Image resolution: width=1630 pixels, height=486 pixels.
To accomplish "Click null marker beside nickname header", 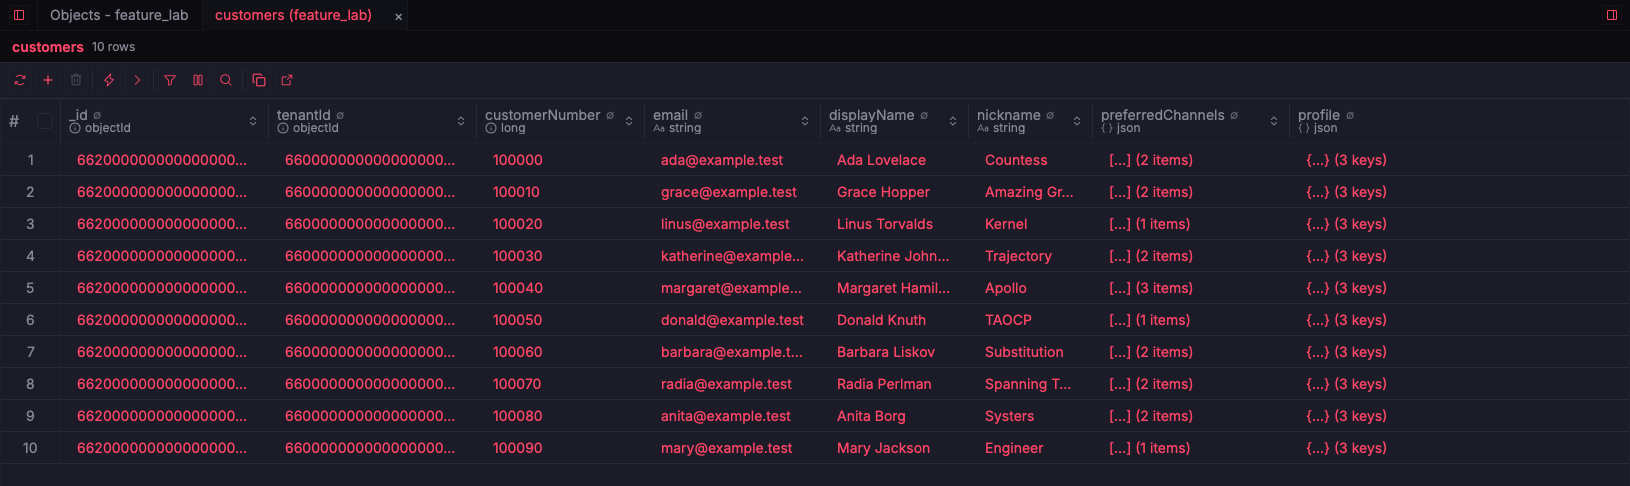I will point(1050,116).
